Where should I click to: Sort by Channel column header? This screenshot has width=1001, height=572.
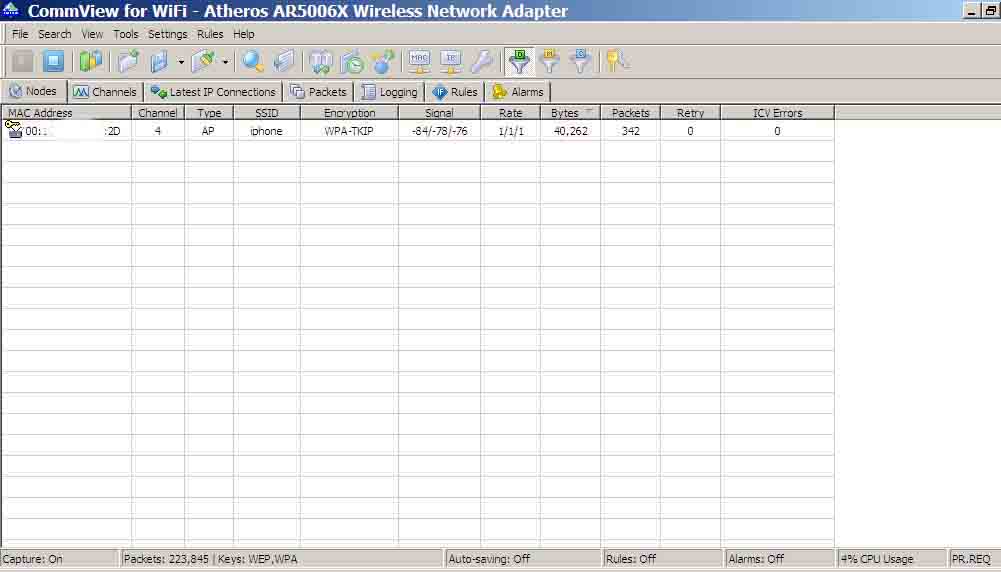(158, 113)
